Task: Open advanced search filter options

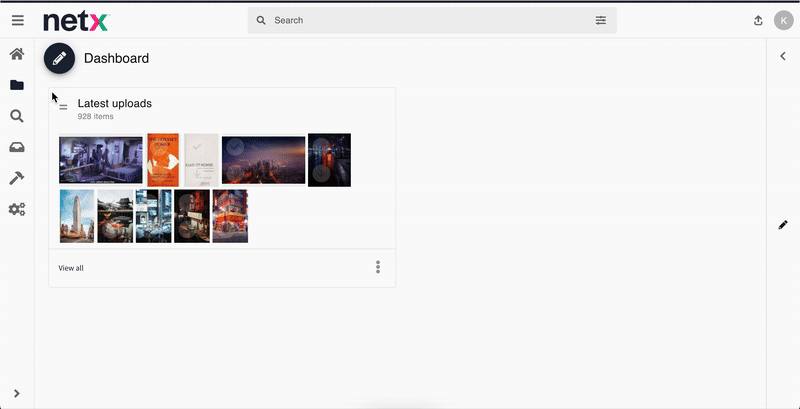Action: coord(601,20)
